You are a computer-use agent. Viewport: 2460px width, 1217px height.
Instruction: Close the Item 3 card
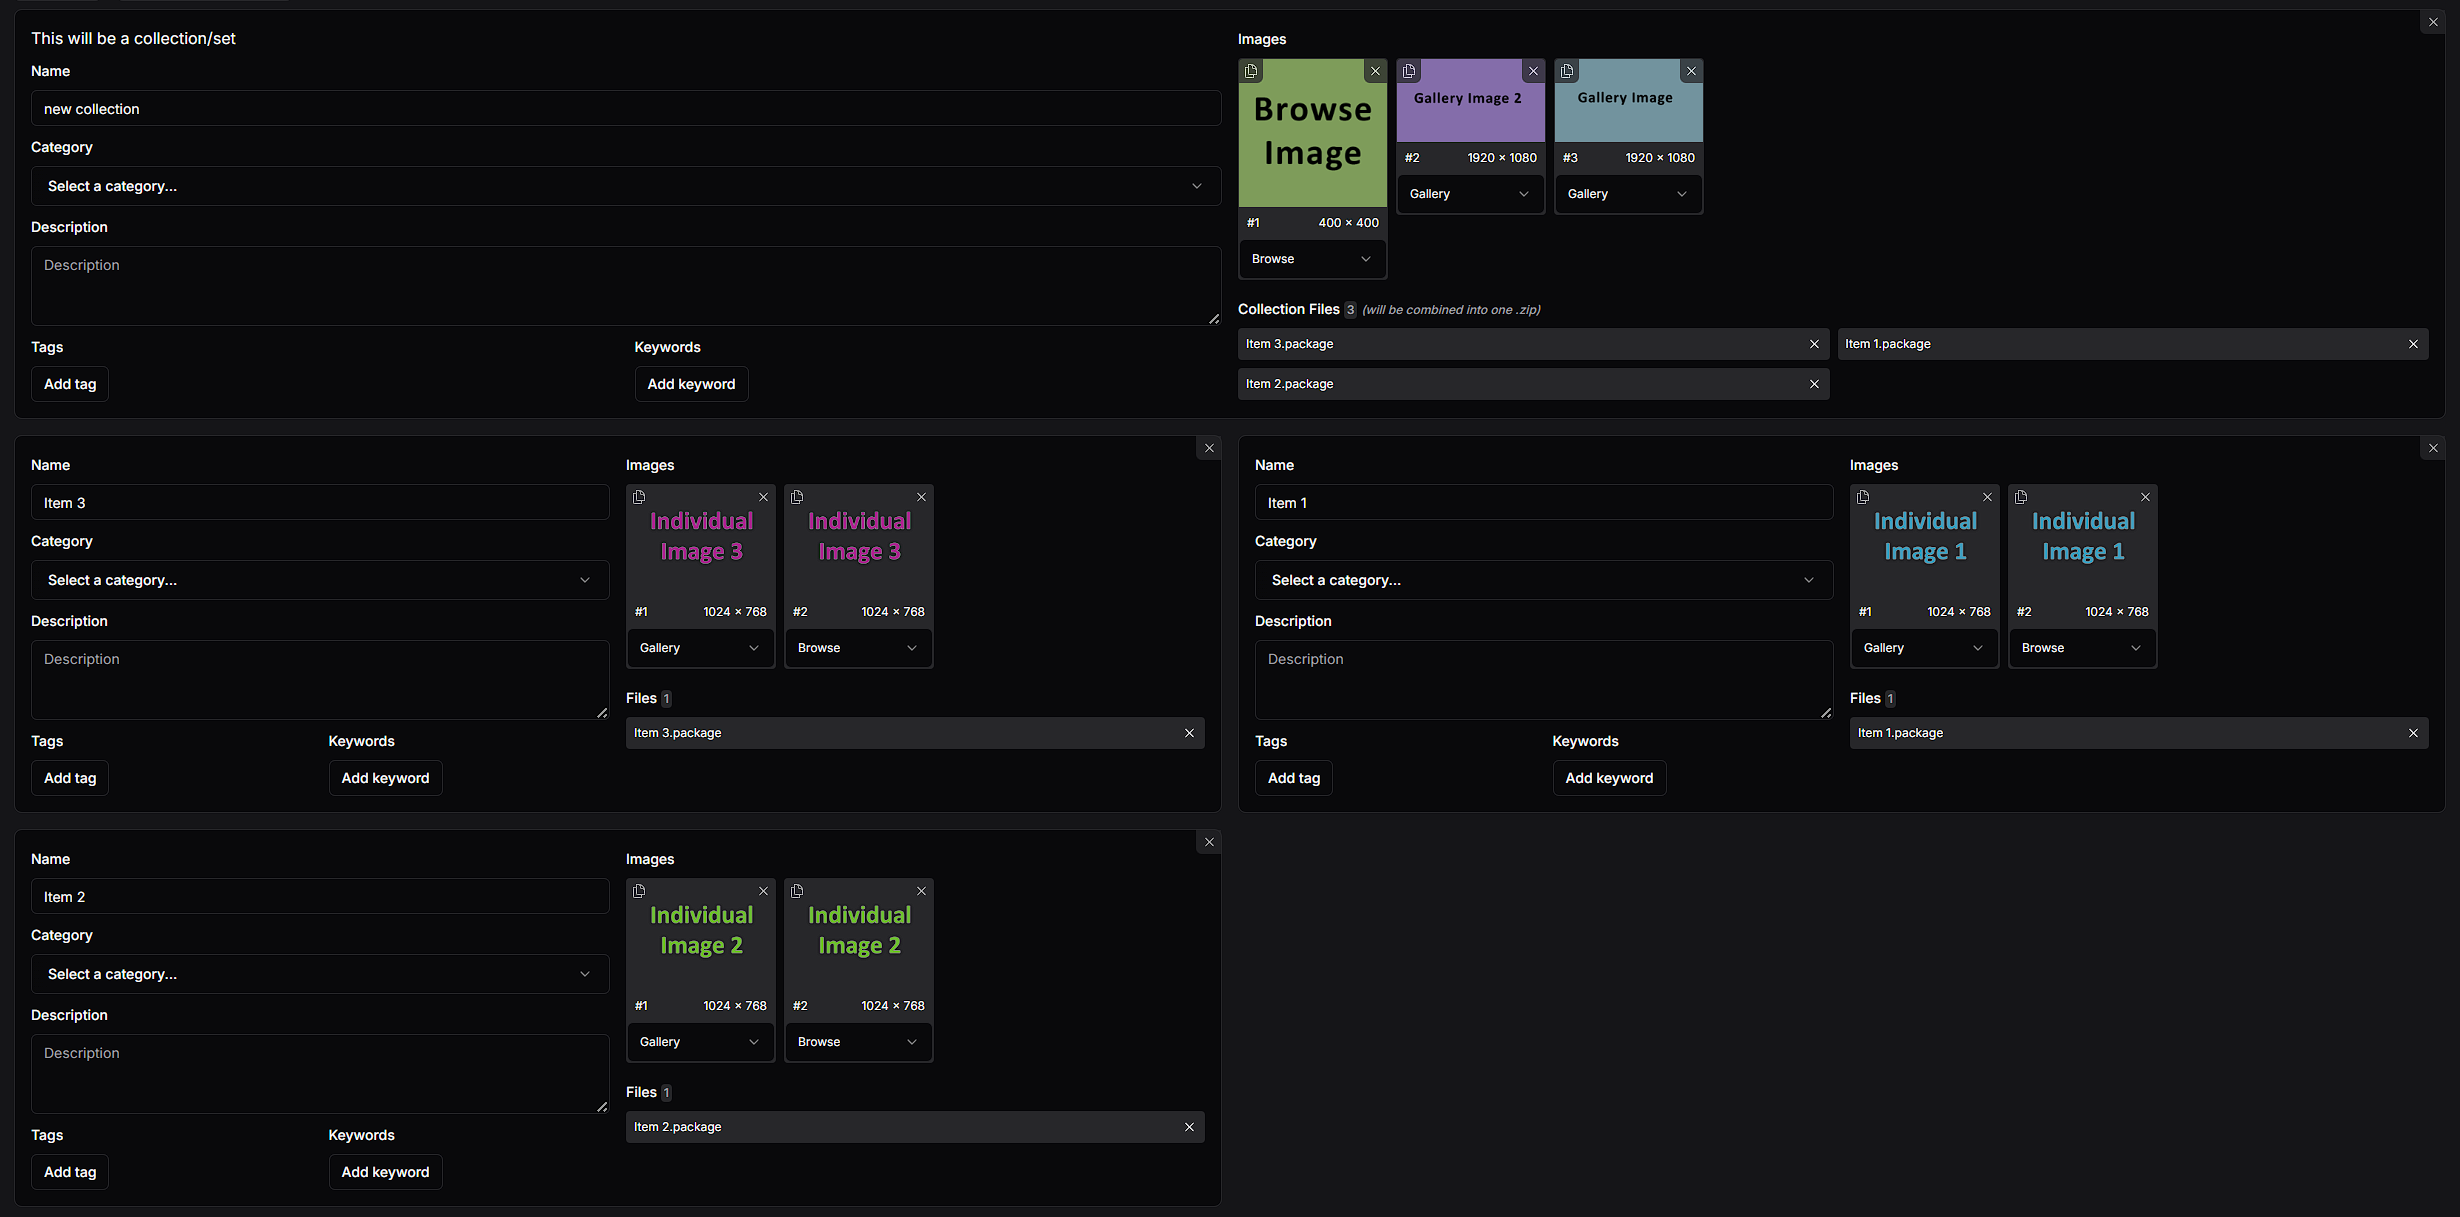click(1209, 448)
